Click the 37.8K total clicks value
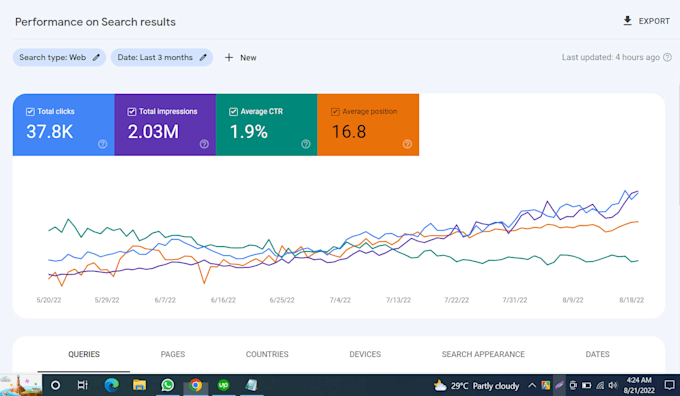 tap(49, 131)
